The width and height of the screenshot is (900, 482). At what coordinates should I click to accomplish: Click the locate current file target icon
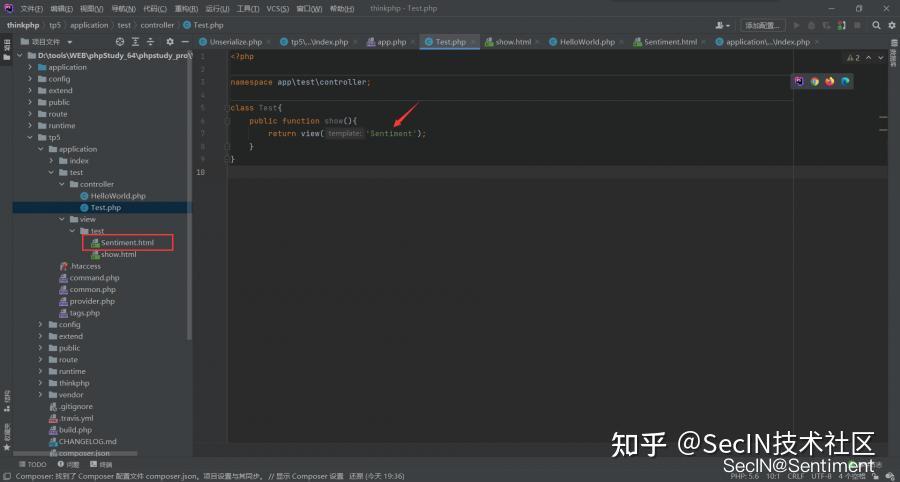click(x=120, y=42)
